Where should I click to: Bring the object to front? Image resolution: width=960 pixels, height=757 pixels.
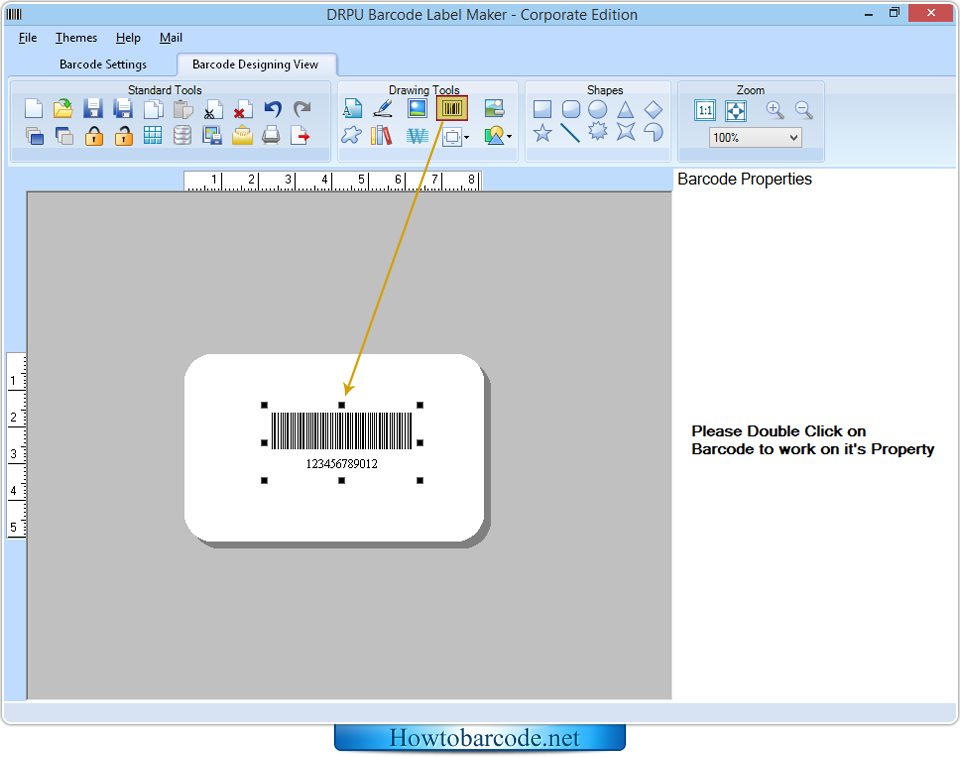(x=34, y=136)
